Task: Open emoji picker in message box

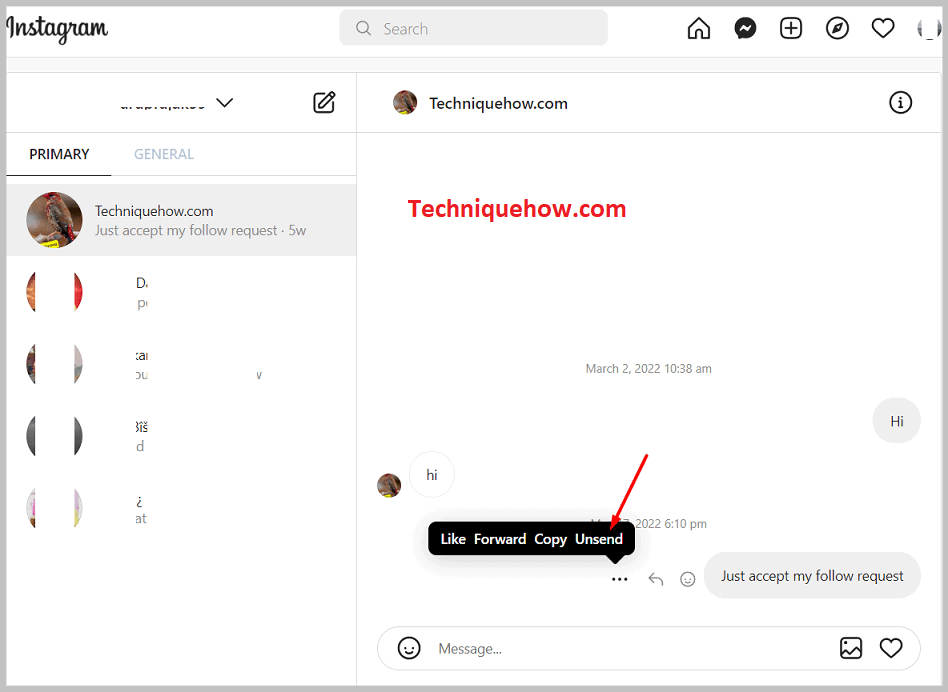Action: [x=409, y=648]
